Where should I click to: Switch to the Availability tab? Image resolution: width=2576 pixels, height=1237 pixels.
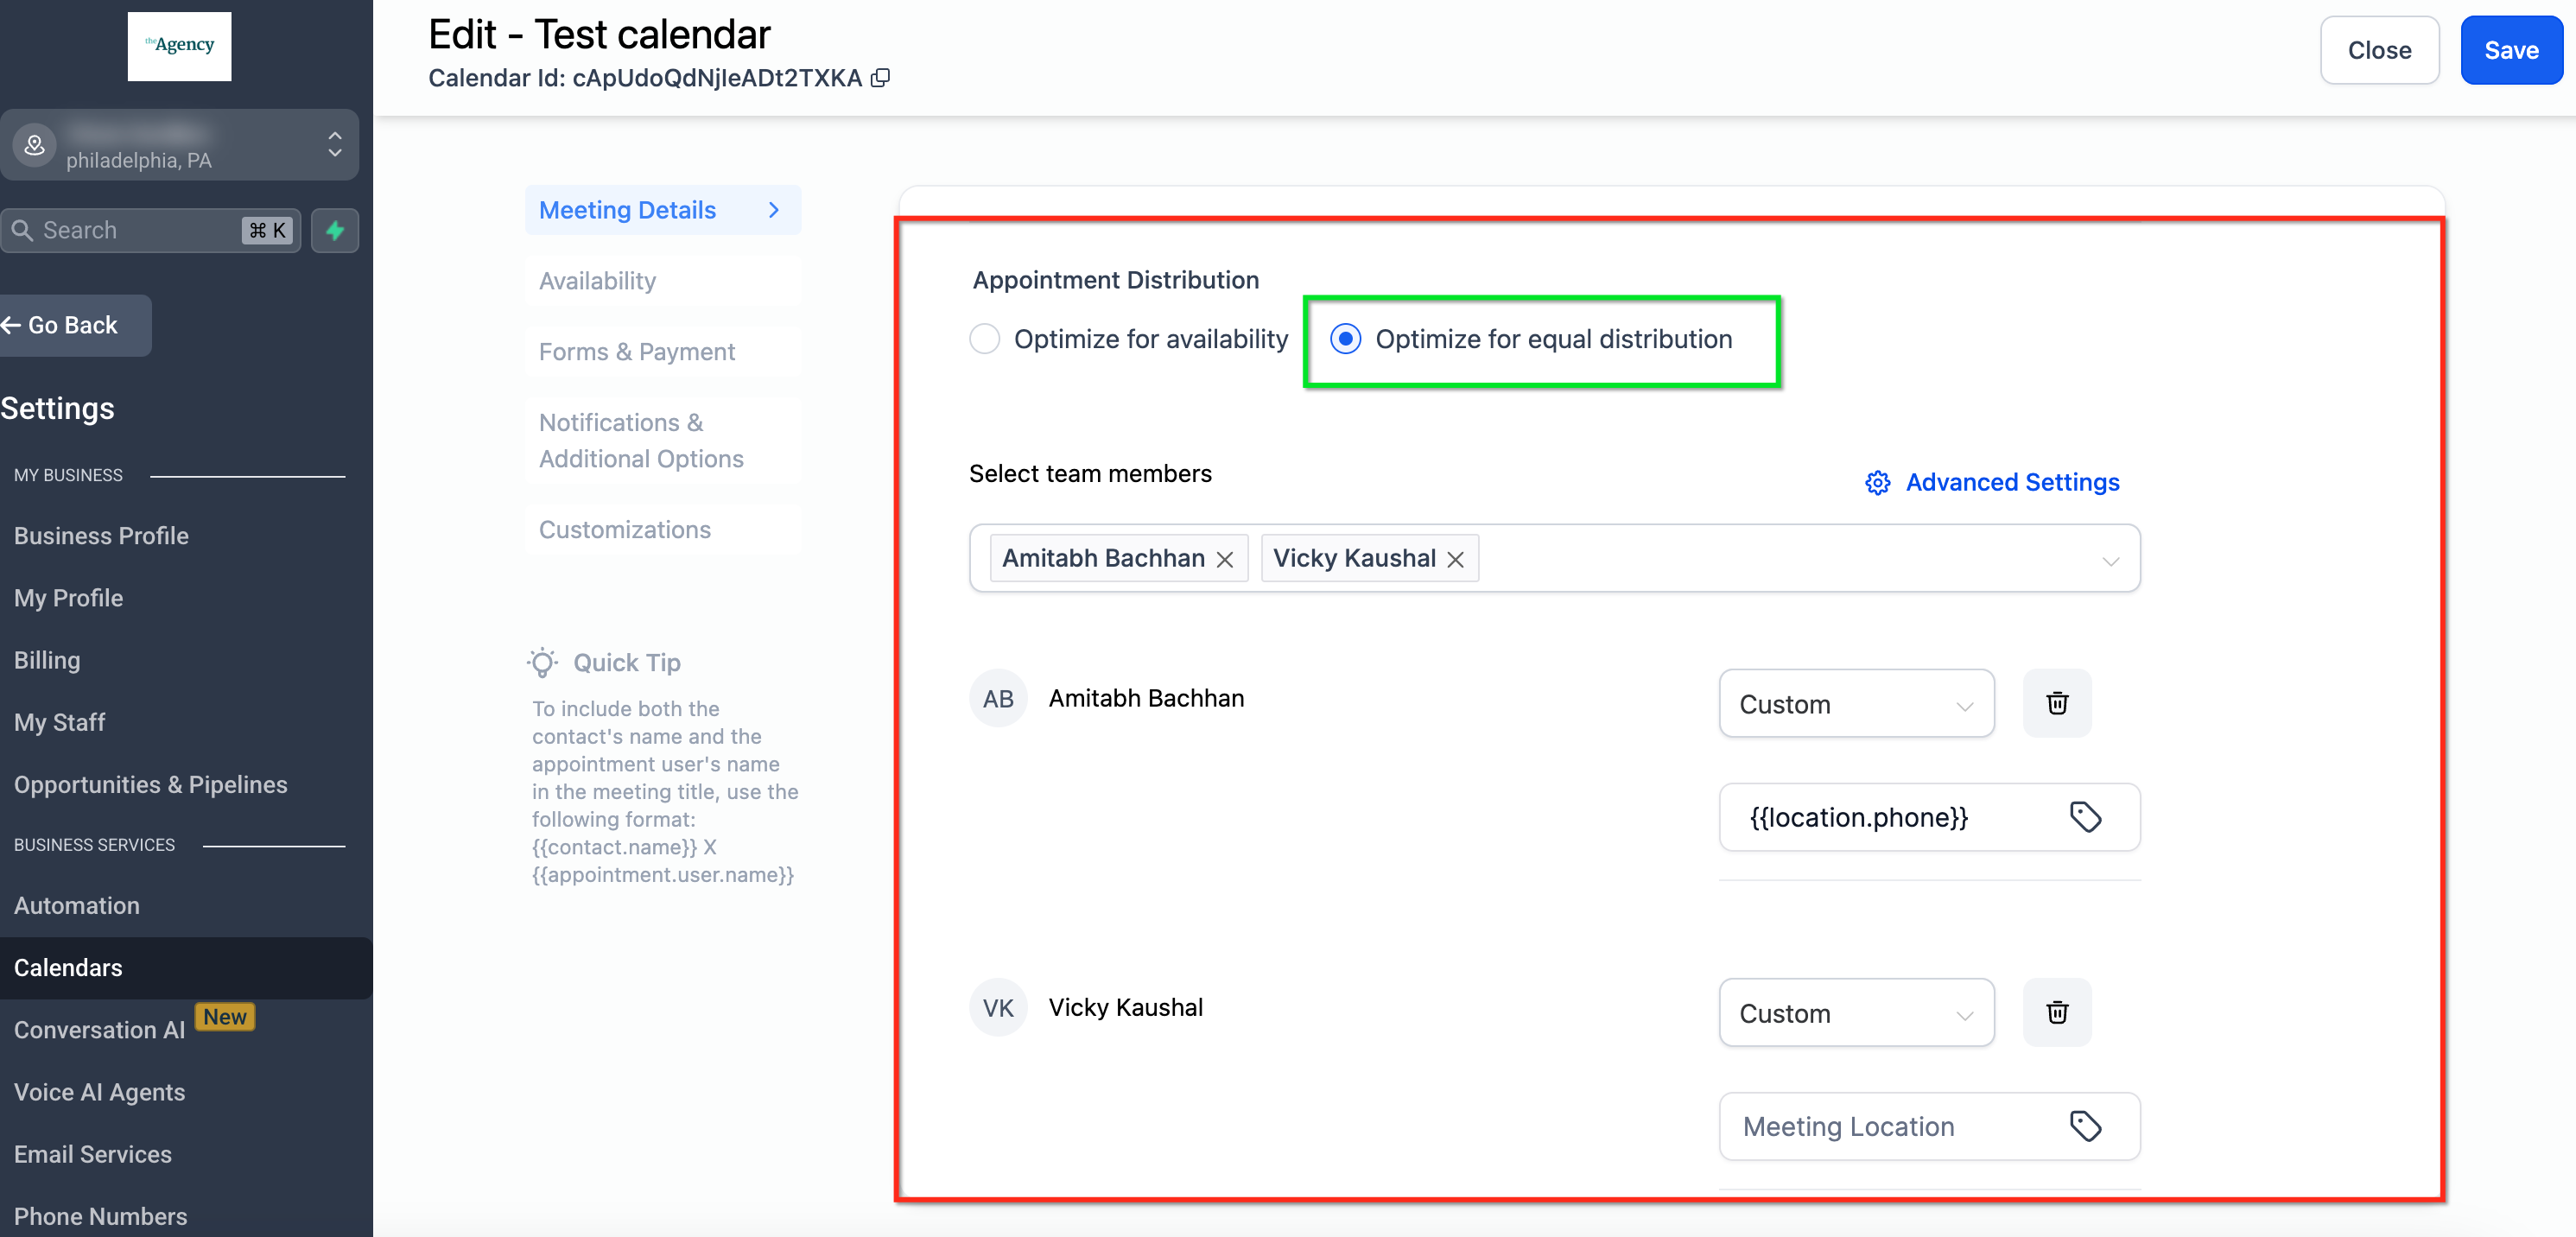(x=598, y=281)
